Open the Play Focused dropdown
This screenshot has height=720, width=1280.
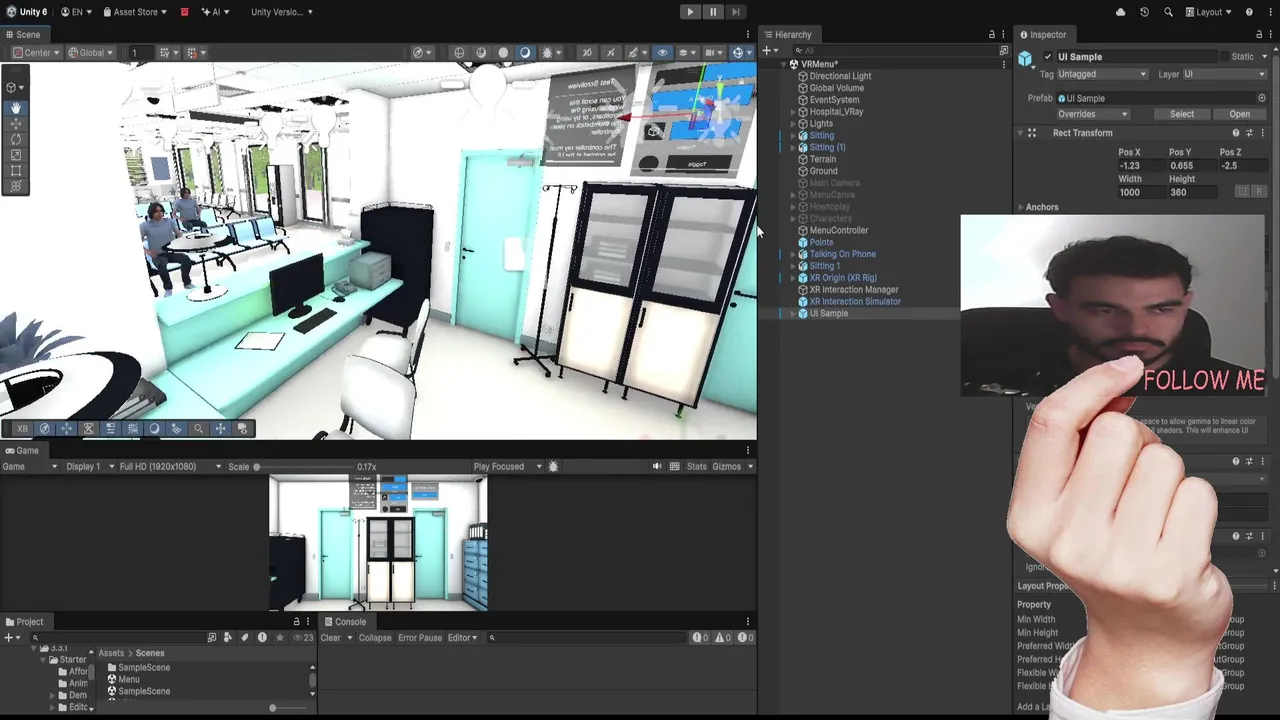pyautogui.click(x=507, y=466)
